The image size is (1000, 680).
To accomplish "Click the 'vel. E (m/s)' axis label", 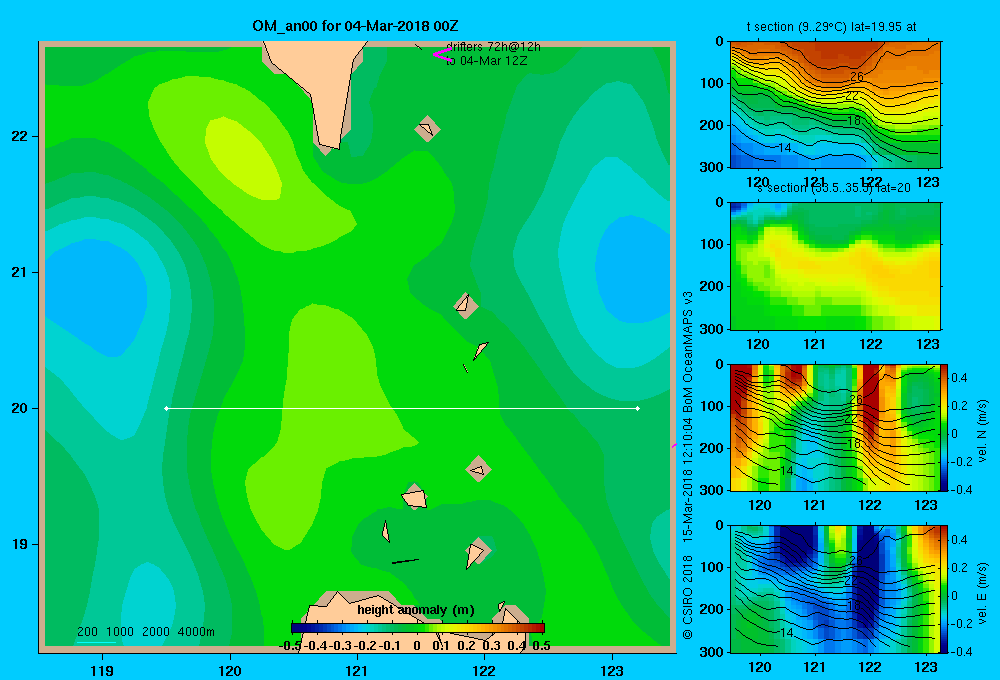I will (x=982, y=593).
